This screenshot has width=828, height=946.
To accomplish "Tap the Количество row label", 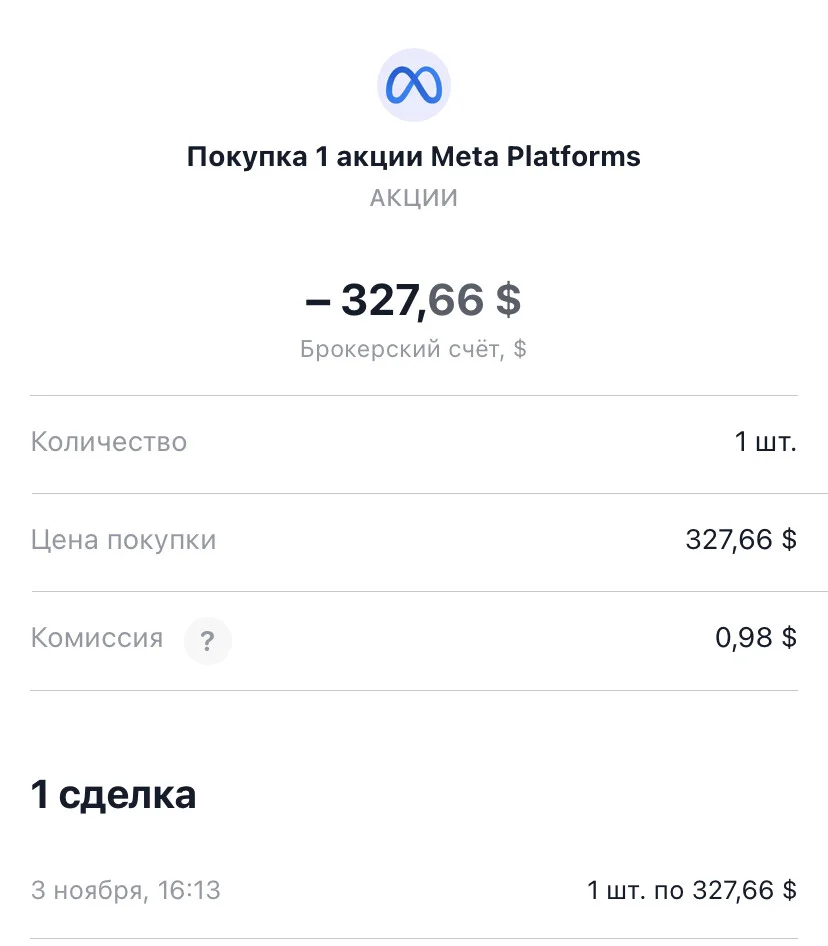I will pyautogui.click(x=109, y=442).
